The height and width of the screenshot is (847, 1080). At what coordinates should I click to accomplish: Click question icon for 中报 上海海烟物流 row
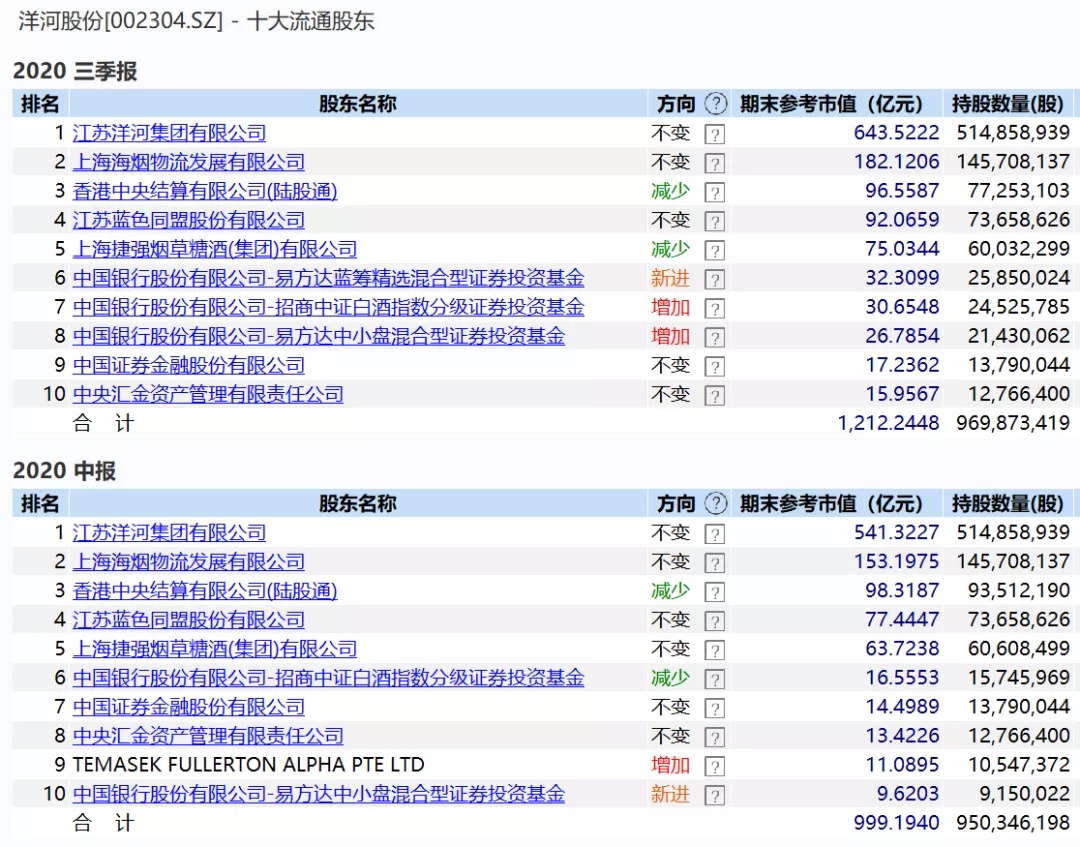714,563
